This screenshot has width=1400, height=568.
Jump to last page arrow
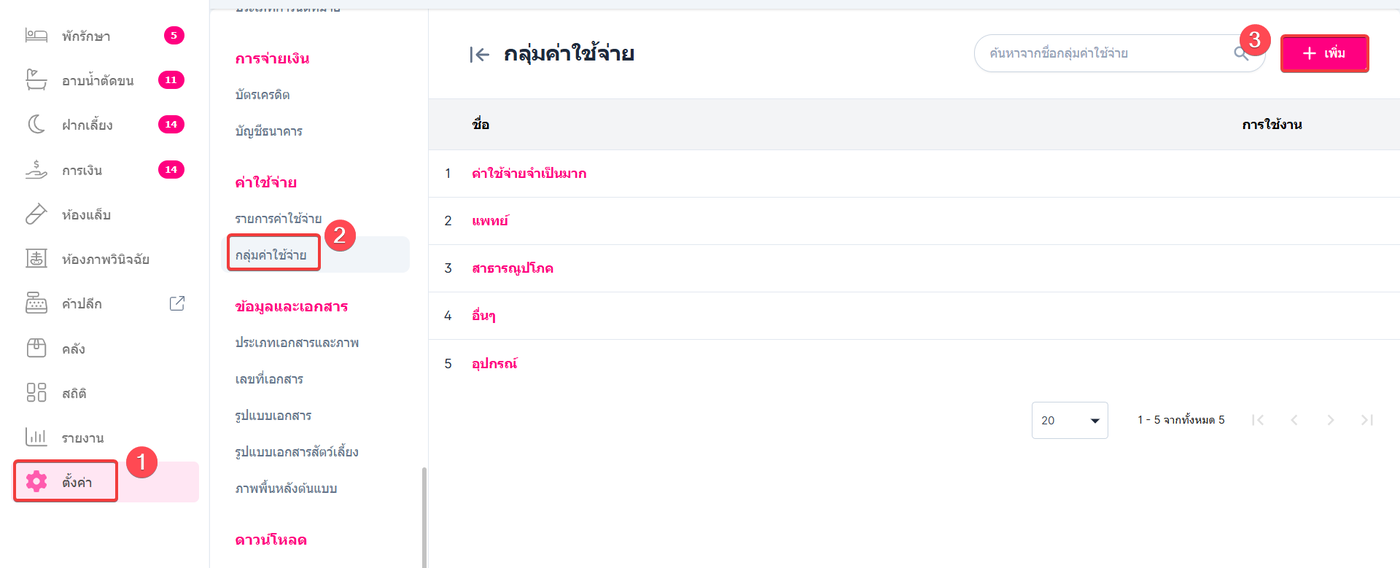(1367, 420)
